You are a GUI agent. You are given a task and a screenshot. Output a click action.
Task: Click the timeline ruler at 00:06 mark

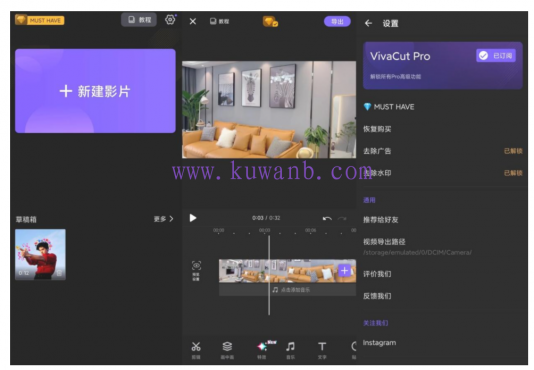[310, 231]
